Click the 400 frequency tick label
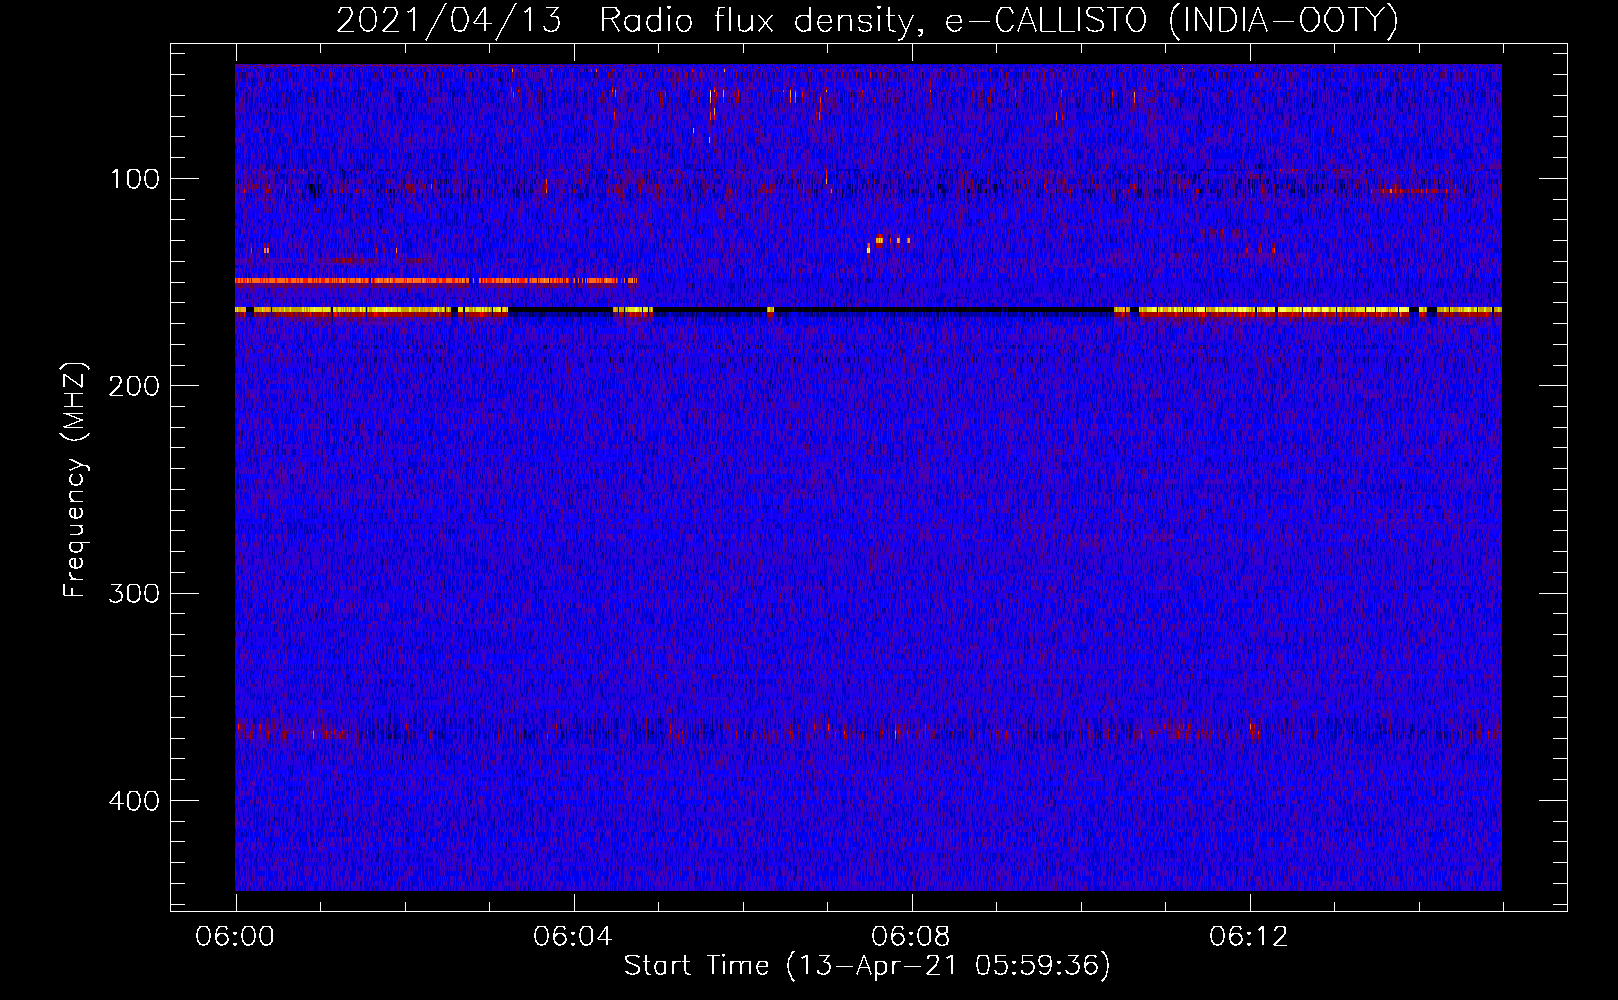The height and width of the screenshot is (1000, 1618). point(134,801)
